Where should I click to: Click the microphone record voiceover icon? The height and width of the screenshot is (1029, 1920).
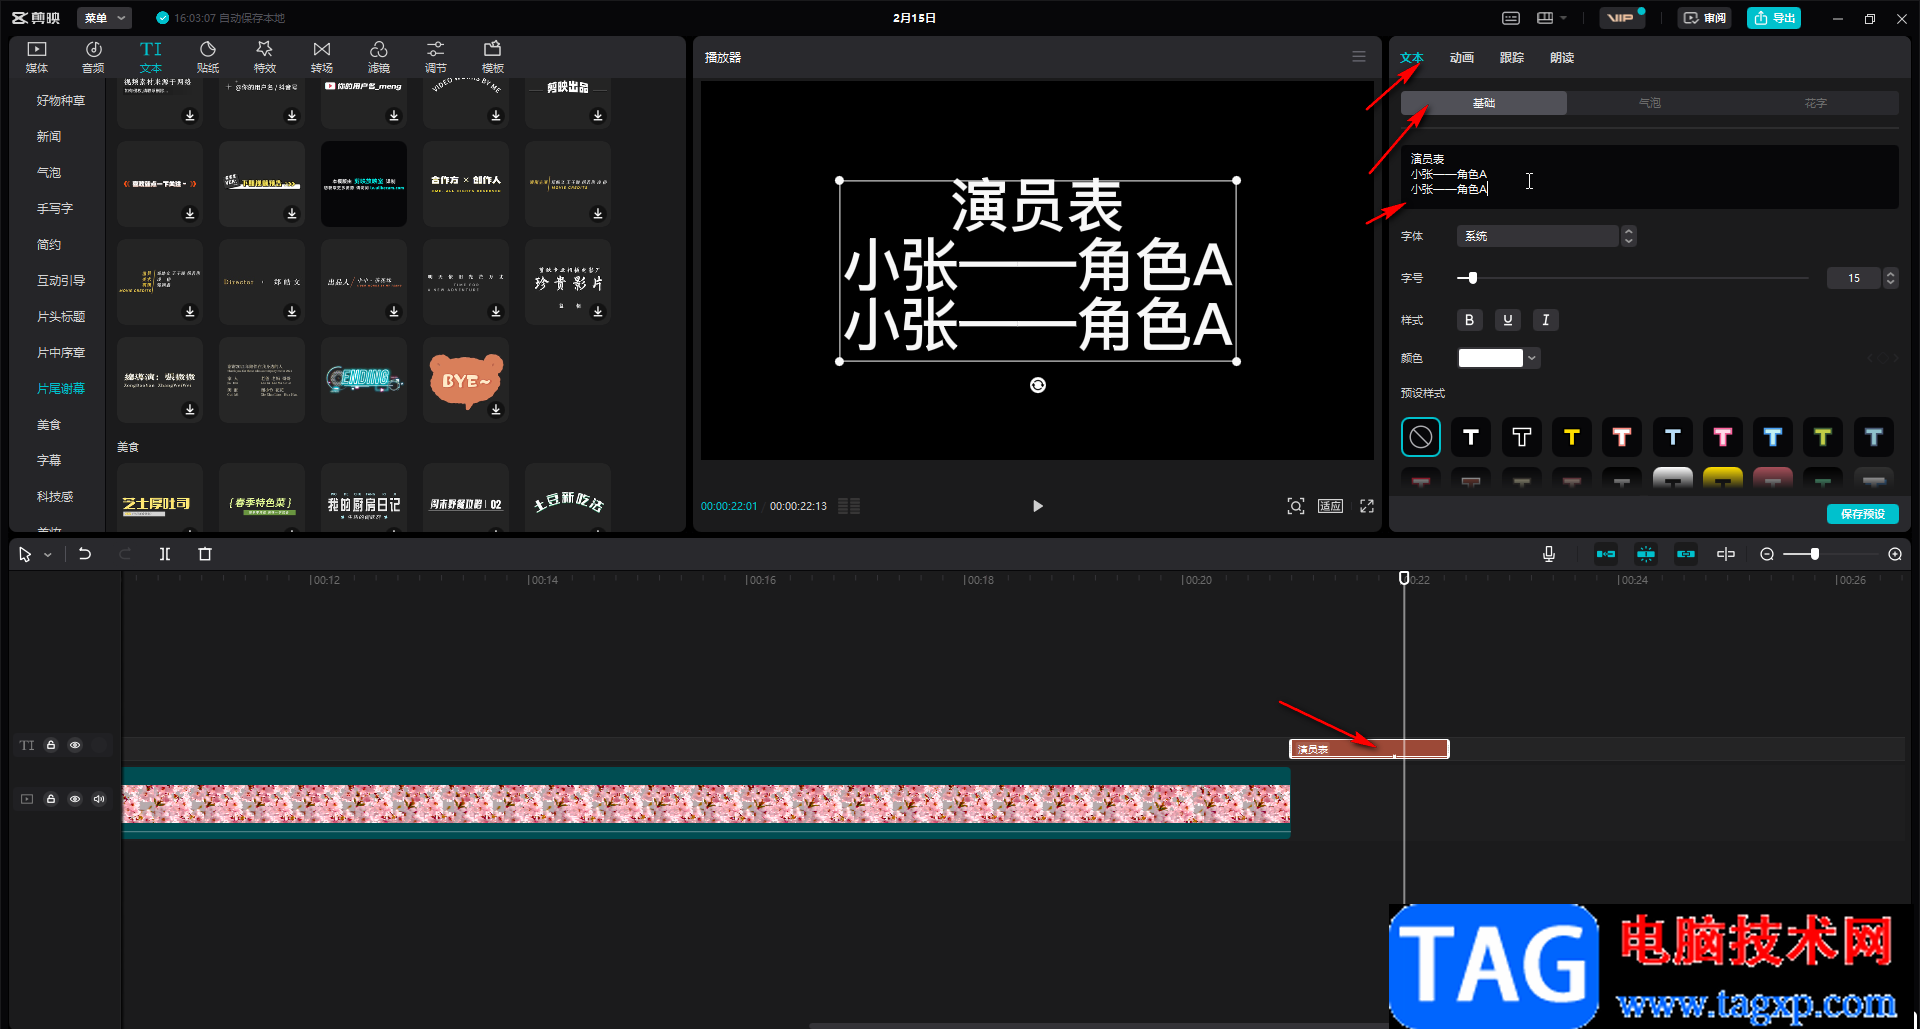click(x=1549, y=554)
